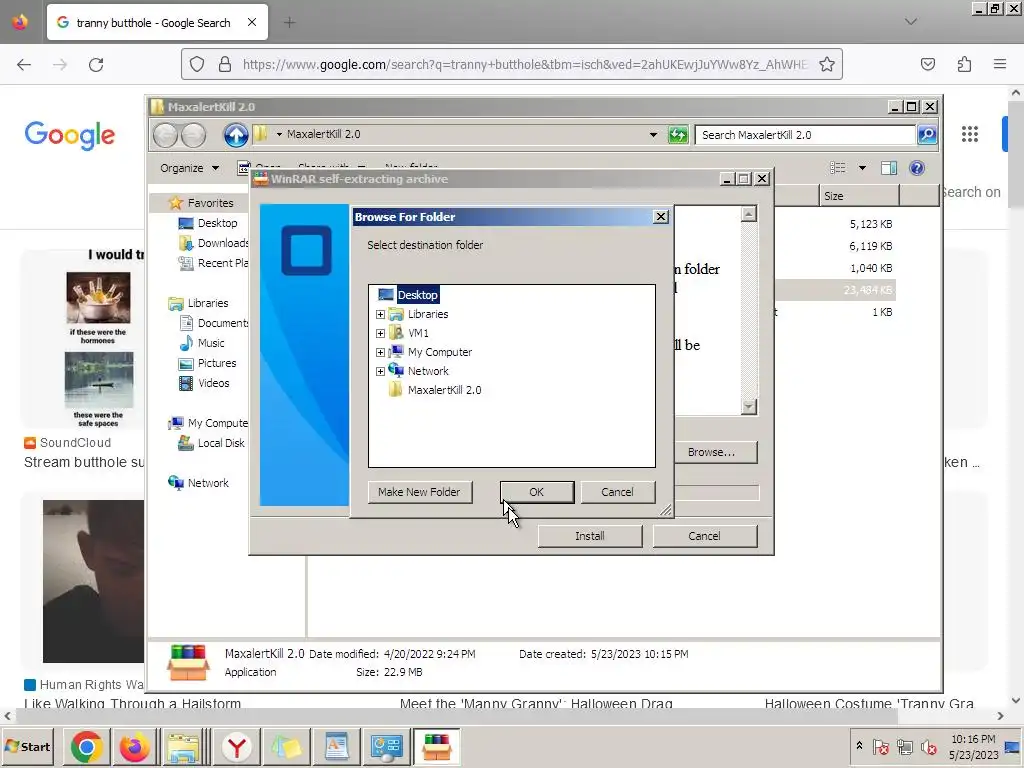Click Explorer search magnifier icon
1024x768 pixels.
click(927, 135)
